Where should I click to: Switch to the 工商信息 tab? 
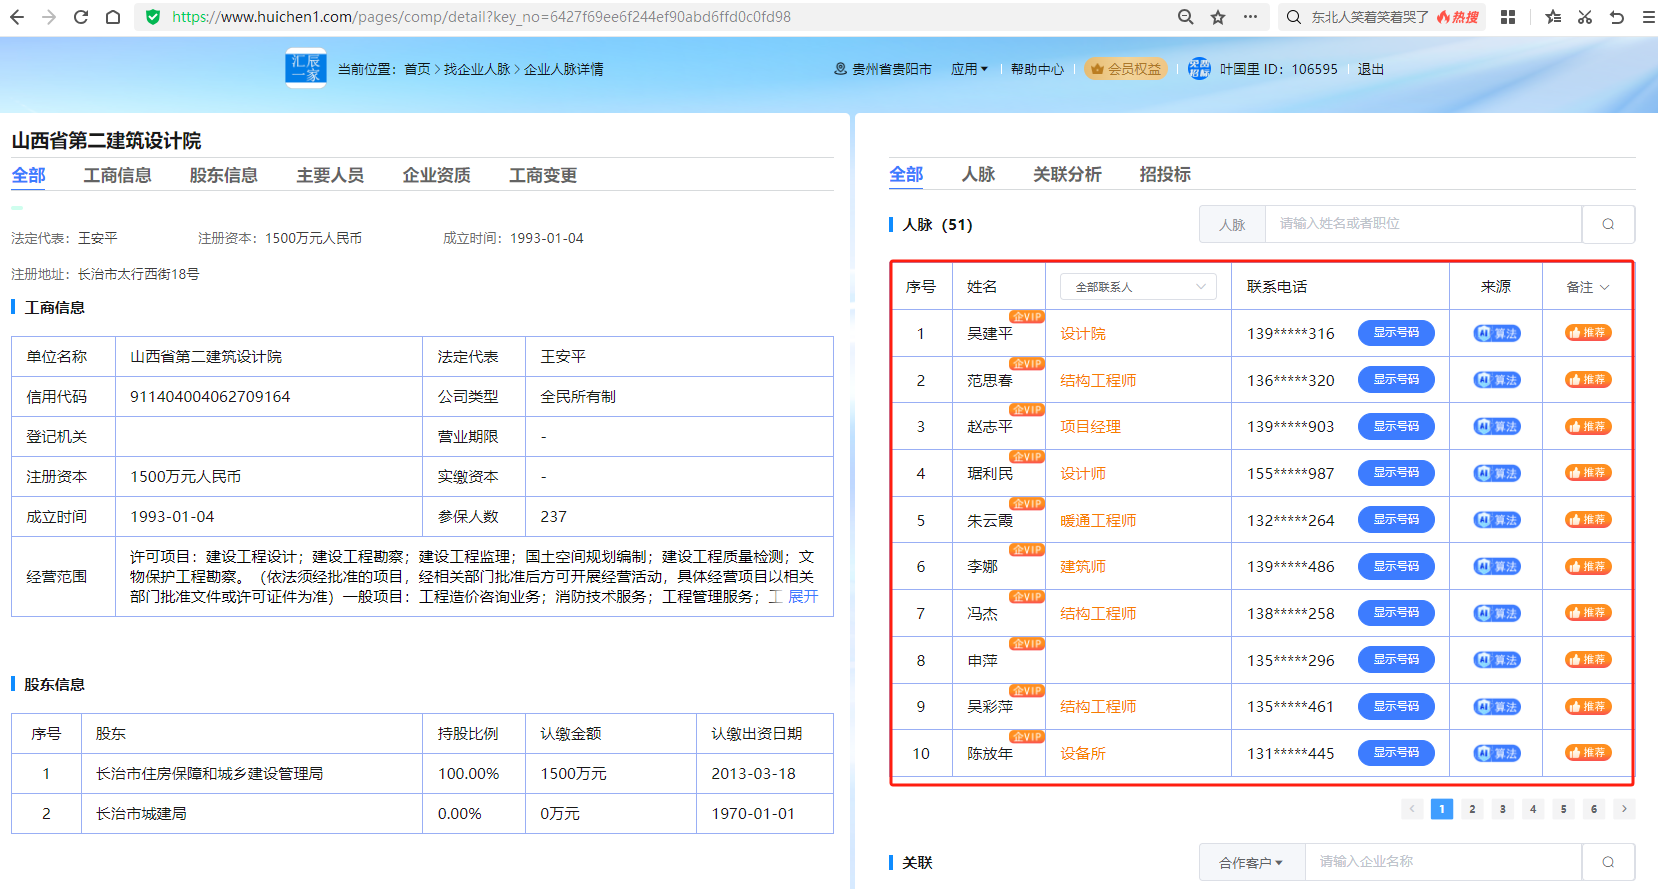(x=117, y=175)
